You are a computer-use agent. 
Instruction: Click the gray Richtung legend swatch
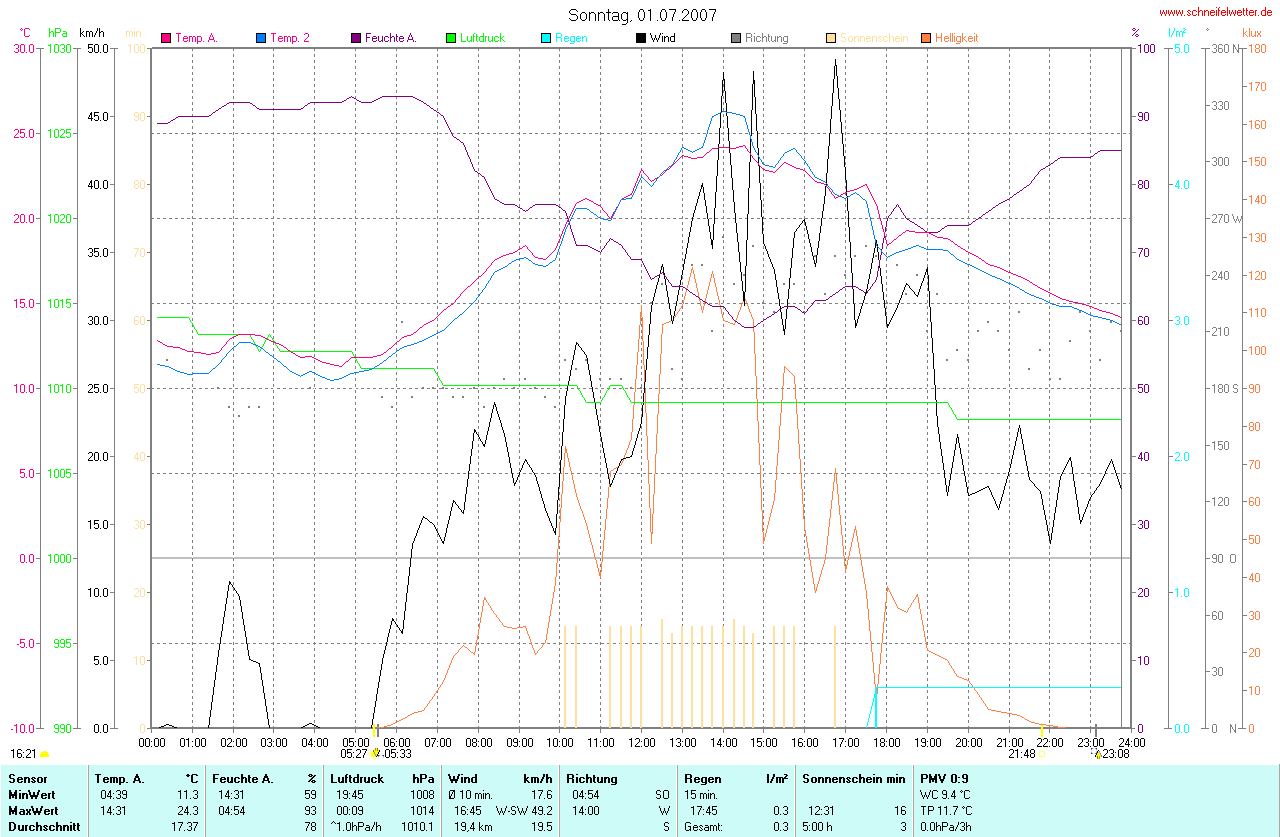736,38
